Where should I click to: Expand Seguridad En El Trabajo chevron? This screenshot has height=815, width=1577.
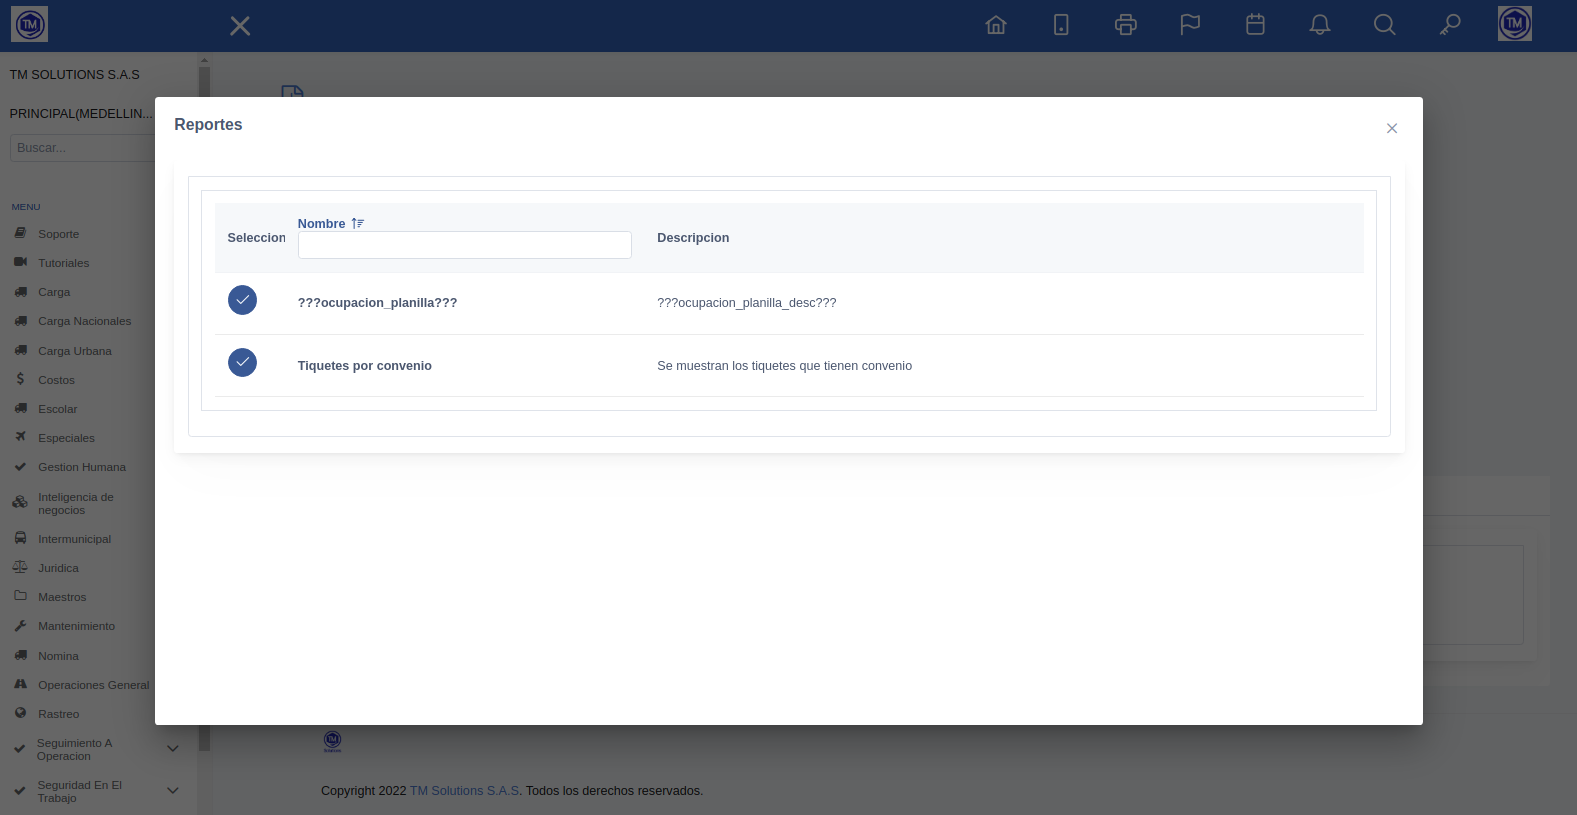(172, 791)
